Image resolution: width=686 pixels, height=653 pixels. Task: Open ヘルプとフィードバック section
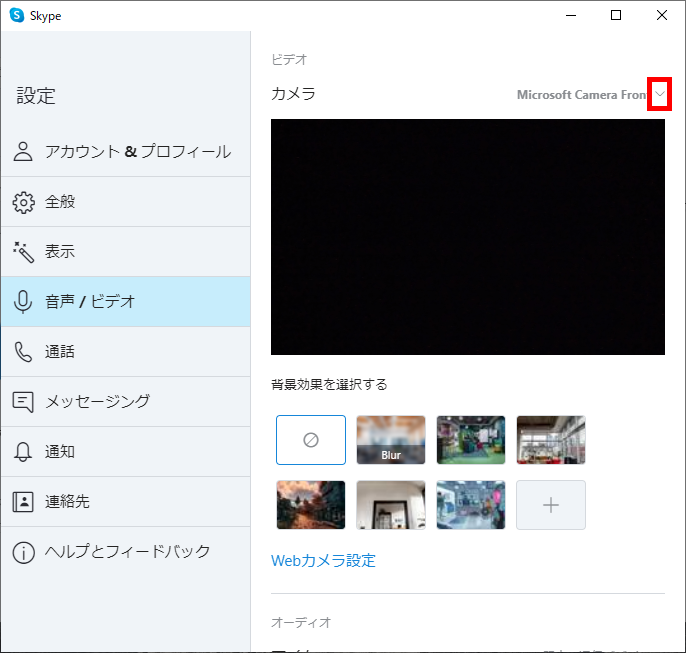(126, 552)
